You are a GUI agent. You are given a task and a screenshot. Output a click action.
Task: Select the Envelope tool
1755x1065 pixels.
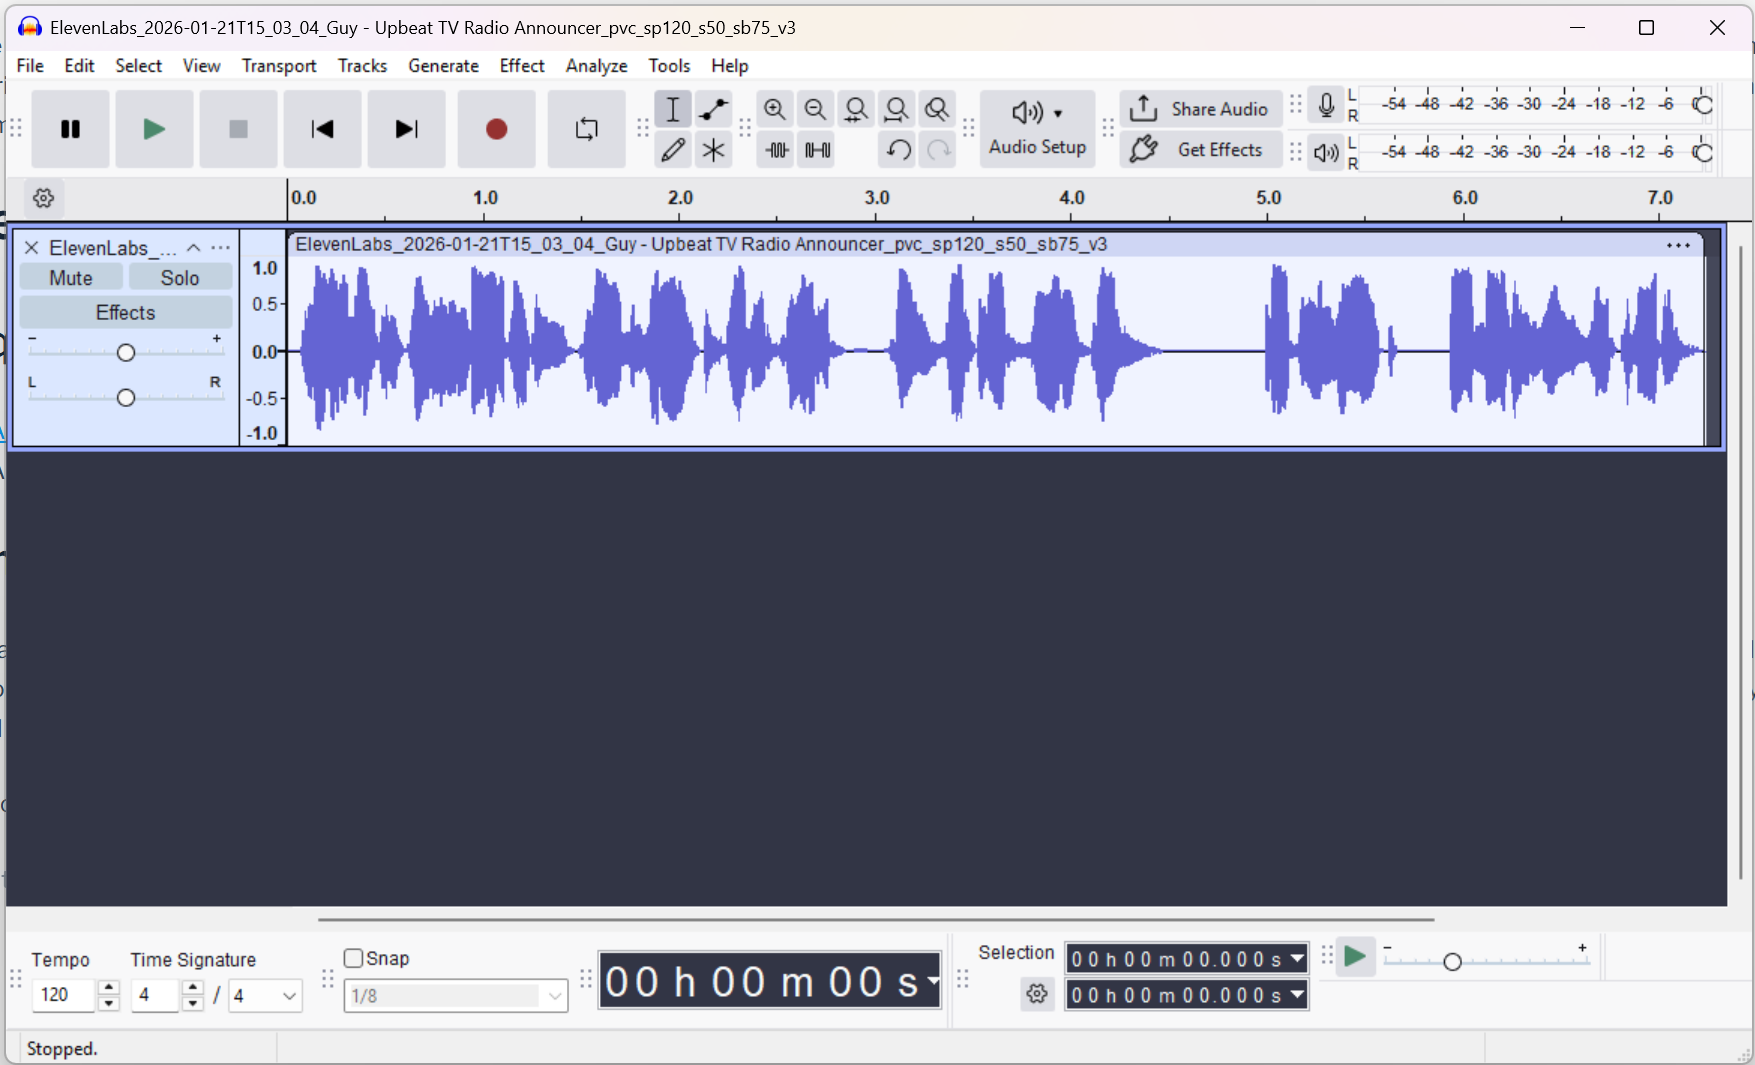[x=713, y=109]
